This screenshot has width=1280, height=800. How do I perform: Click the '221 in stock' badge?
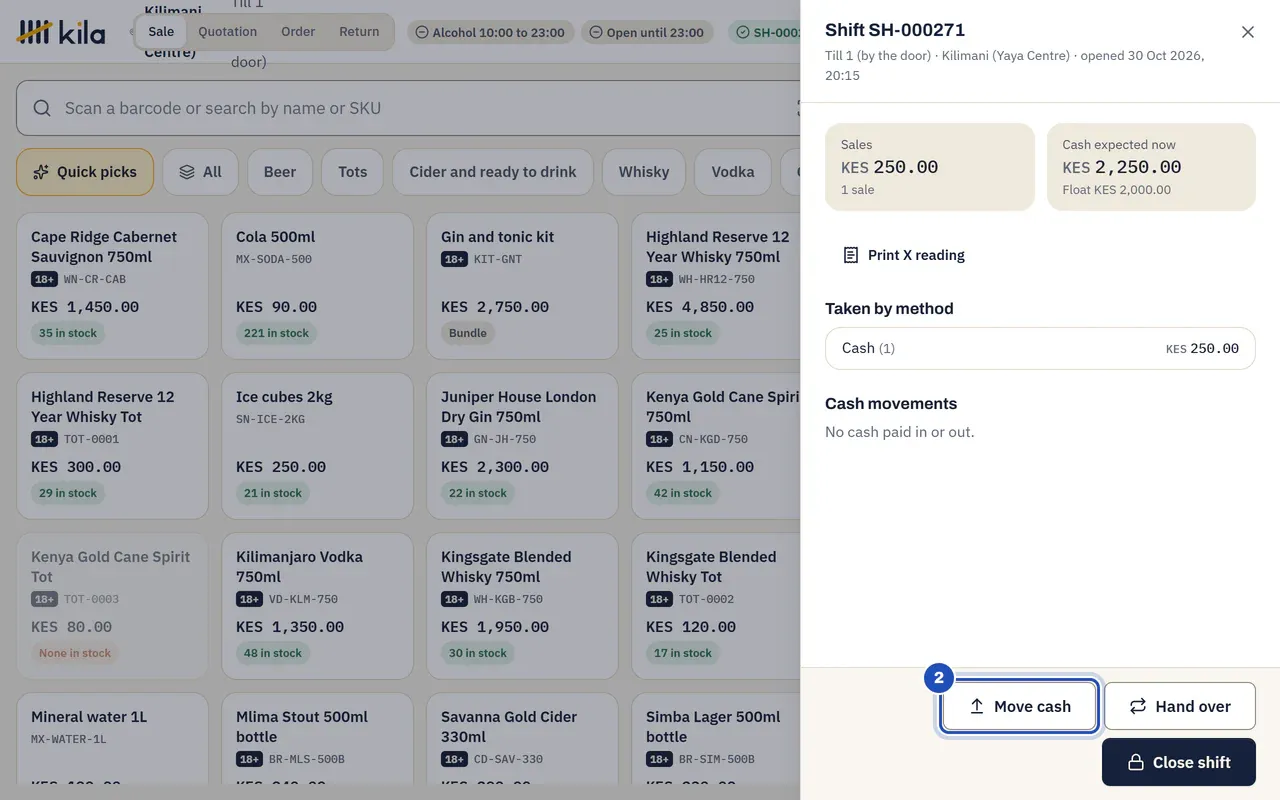pyautogui.click(x=276, y=333)
